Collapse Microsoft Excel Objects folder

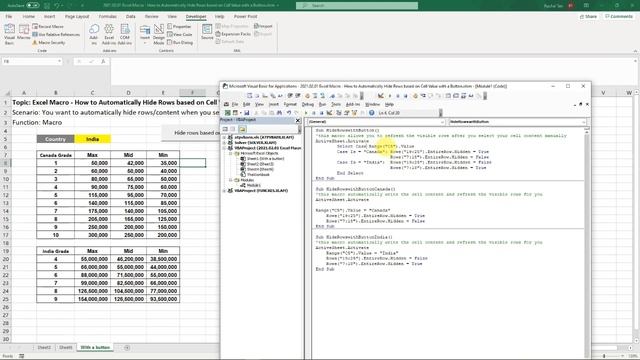point(231,153)
